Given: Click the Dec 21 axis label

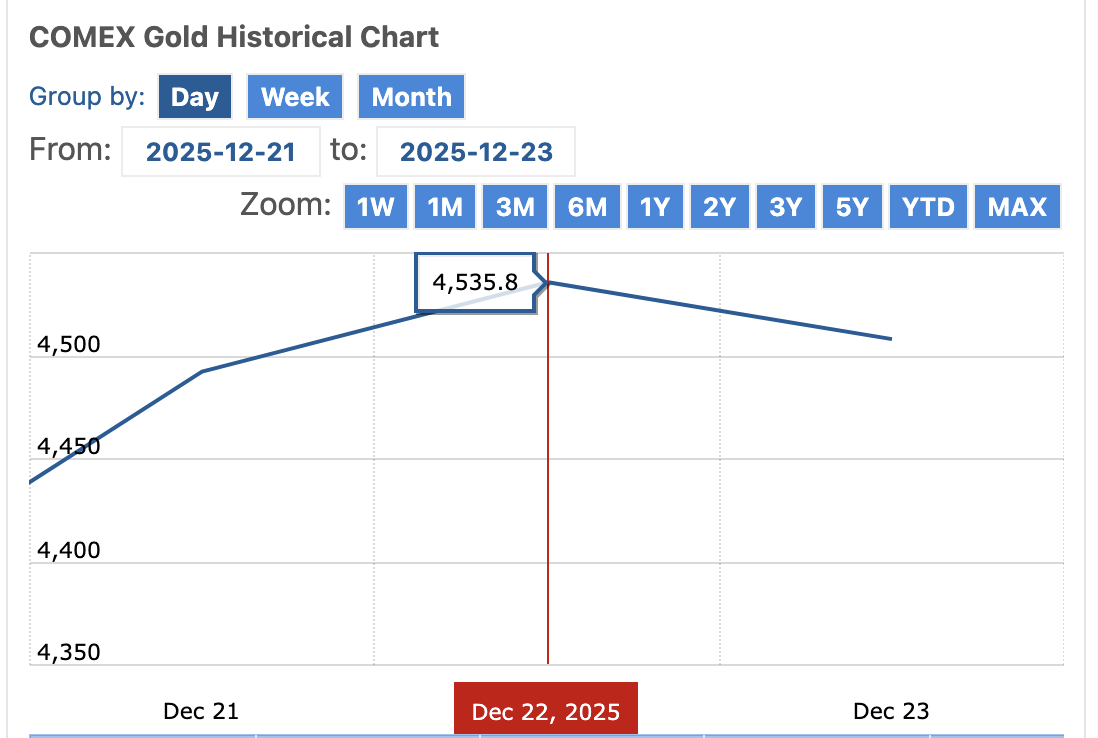Looking at the screenshot, I should (201, 711).
